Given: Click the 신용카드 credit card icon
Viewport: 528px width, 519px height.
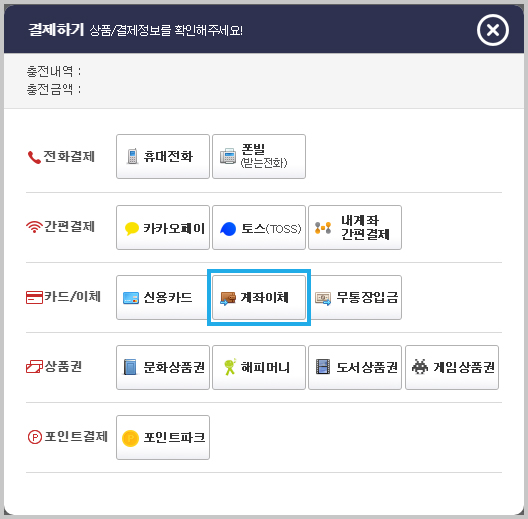Looking at the screenshot, I should [x=131, y=298].
